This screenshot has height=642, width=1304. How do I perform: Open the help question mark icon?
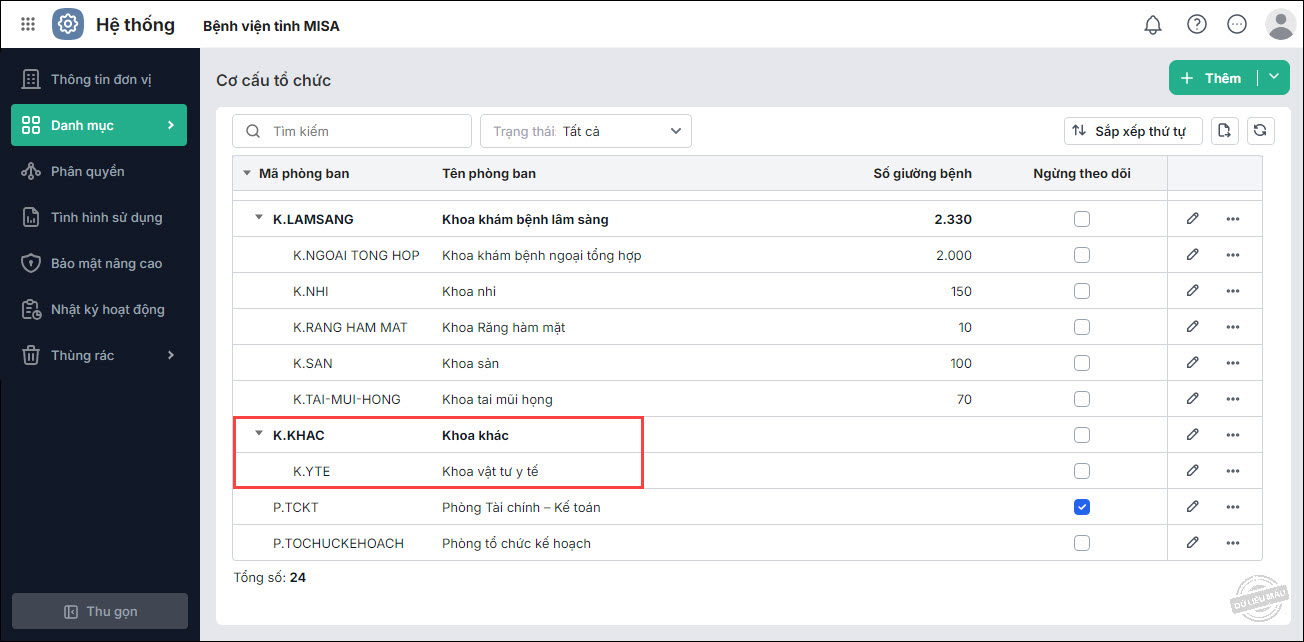click(x=1196, y=24)
